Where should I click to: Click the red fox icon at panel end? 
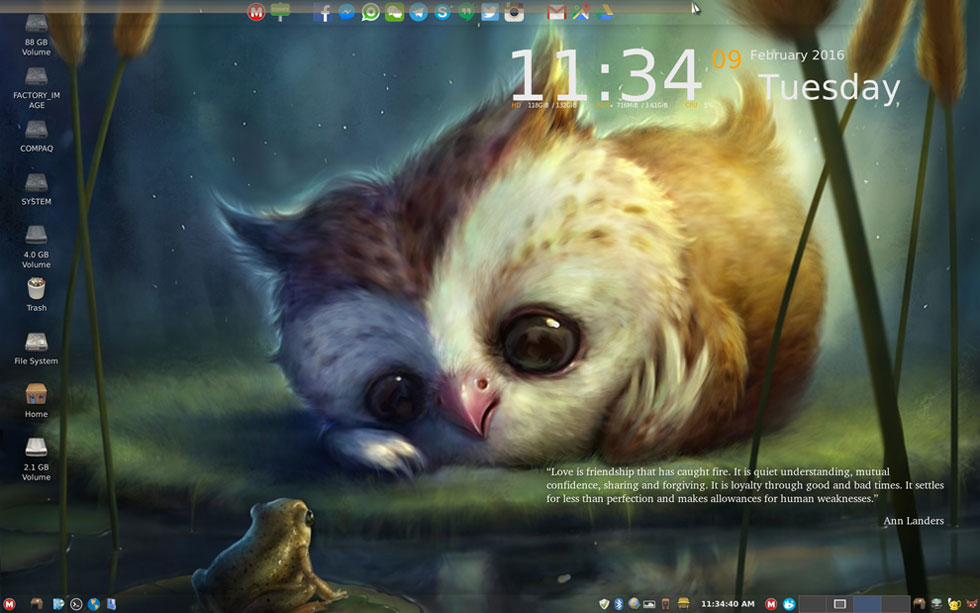(971, 604)
